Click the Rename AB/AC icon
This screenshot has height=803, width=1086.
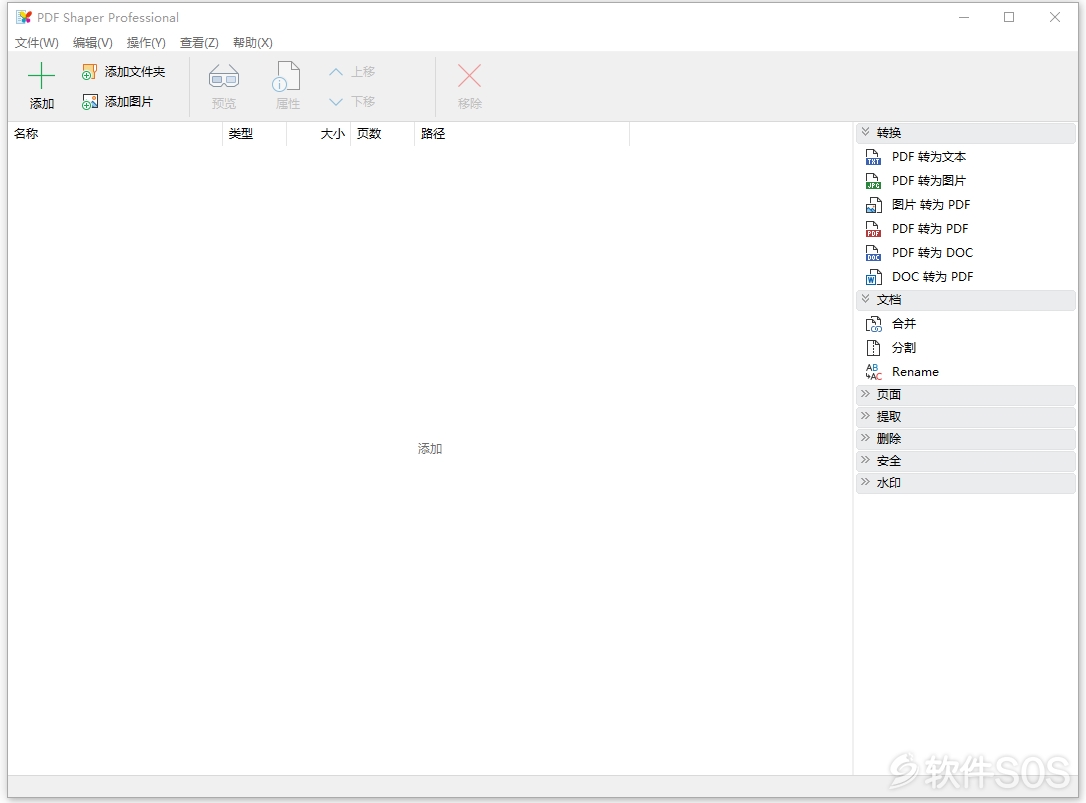point(873,372)
